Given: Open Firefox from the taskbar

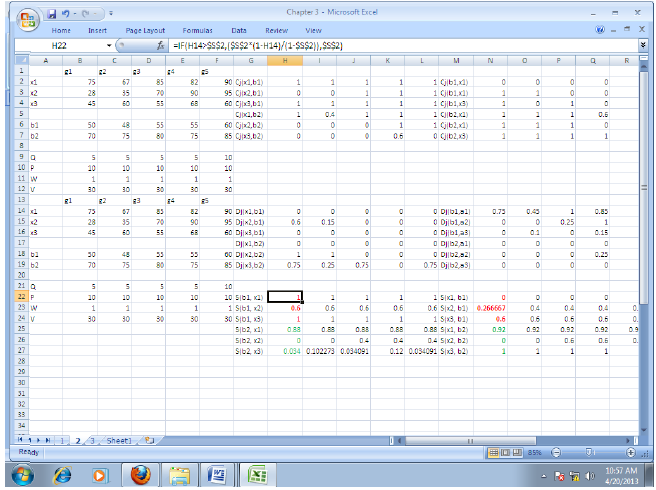Looking at the screenshot, I should point(139,474).
